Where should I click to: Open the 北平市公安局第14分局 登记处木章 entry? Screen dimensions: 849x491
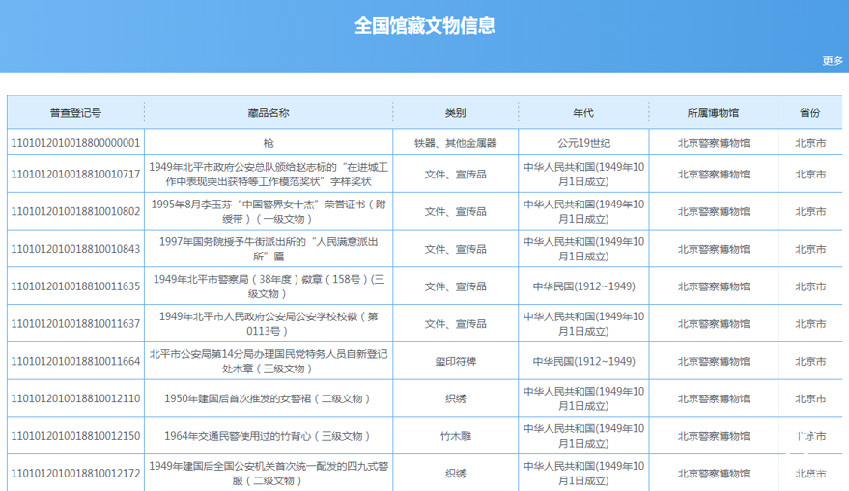pos(268,361)
